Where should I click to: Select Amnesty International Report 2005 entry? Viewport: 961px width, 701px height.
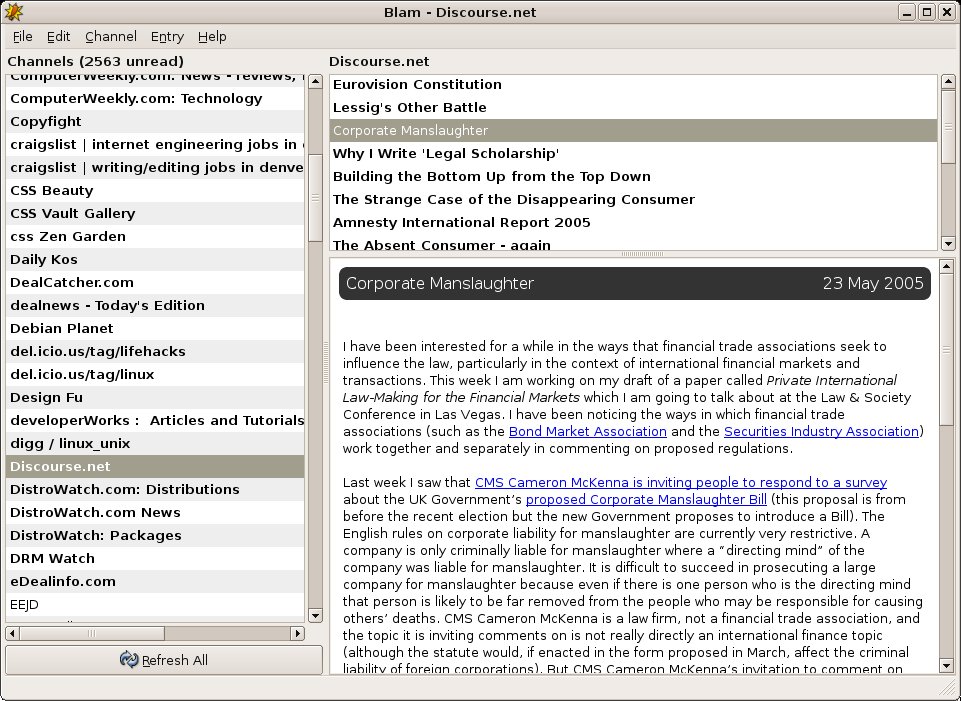click(x=633, y=222)
